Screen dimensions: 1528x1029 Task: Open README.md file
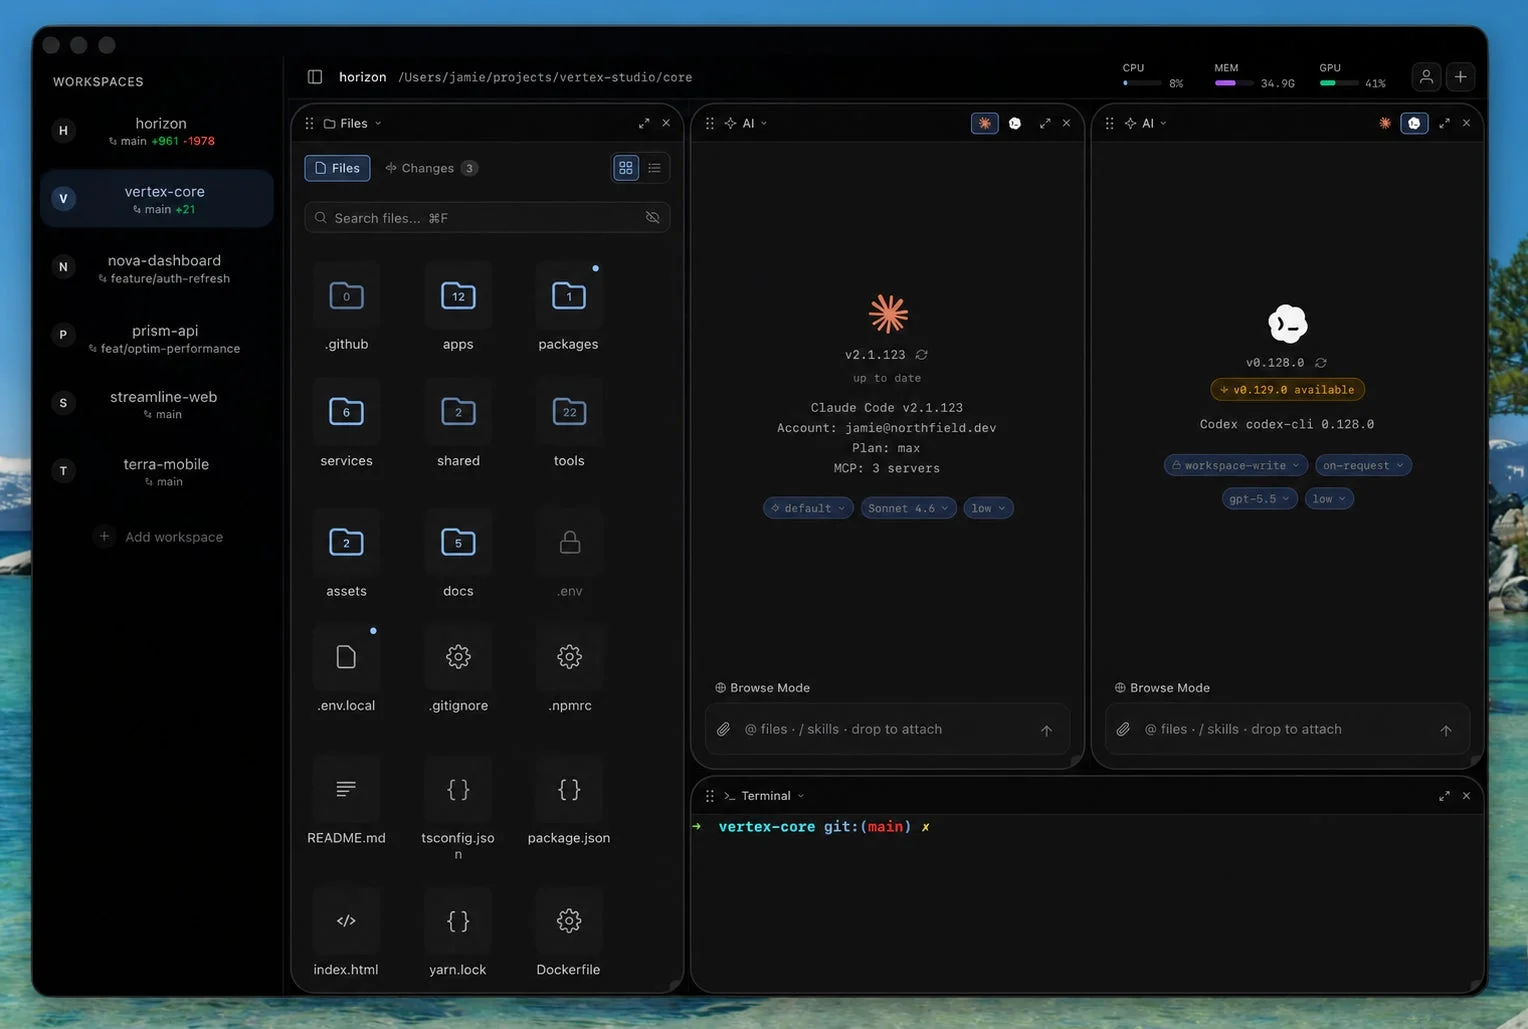[346, 802]
